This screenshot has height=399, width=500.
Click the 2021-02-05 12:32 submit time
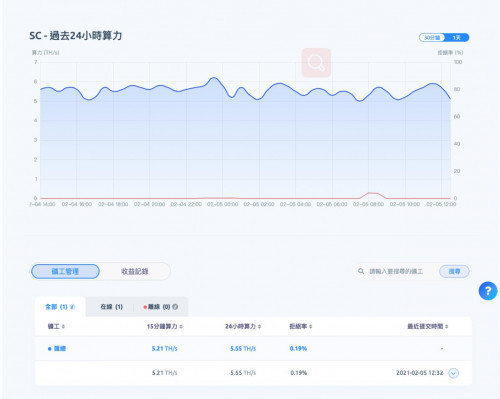point(420,373)
